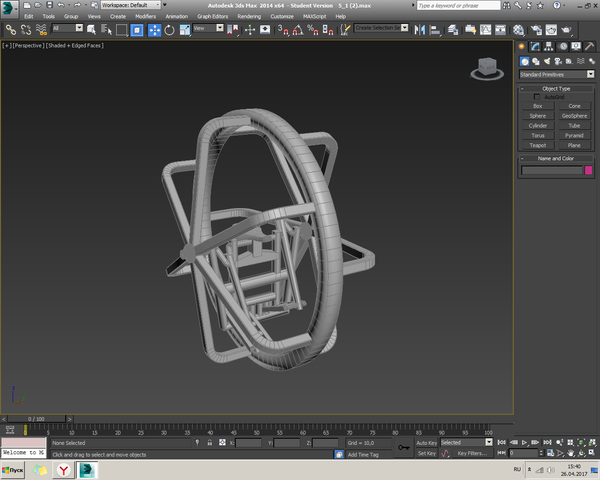Click the Cameras category icon
Image resolution: width=600 pixels, height=480 pixels.
(x=559, y=61)
